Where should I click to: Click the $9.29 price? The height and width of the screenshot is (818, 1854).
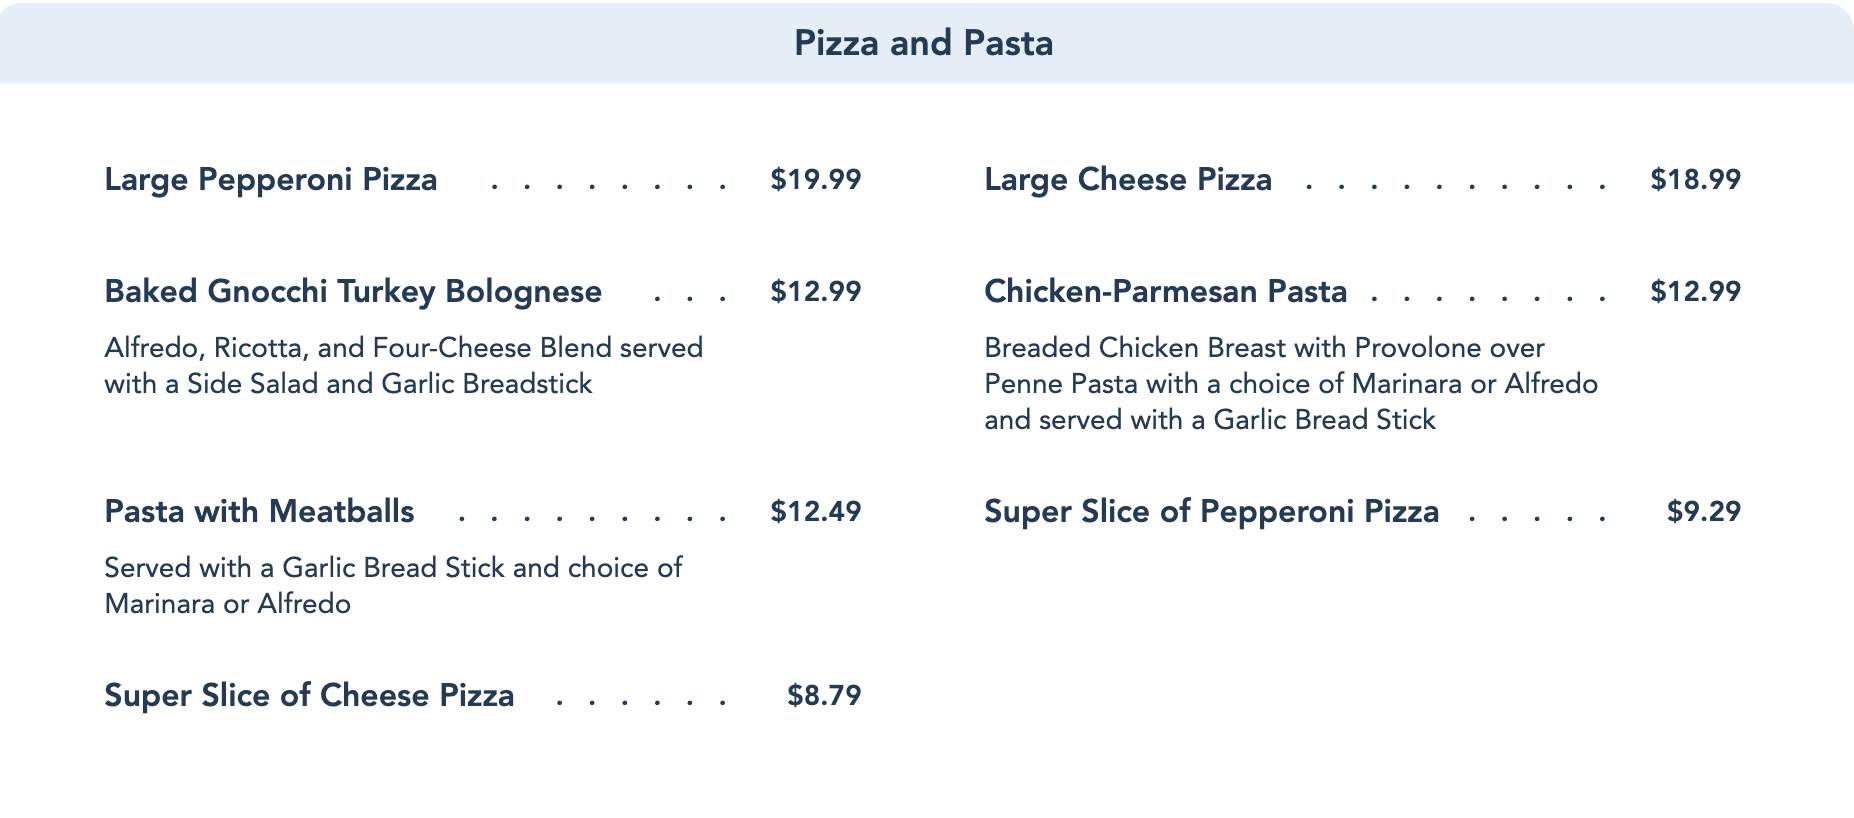pyautogui.click(x=1703, y=512)
